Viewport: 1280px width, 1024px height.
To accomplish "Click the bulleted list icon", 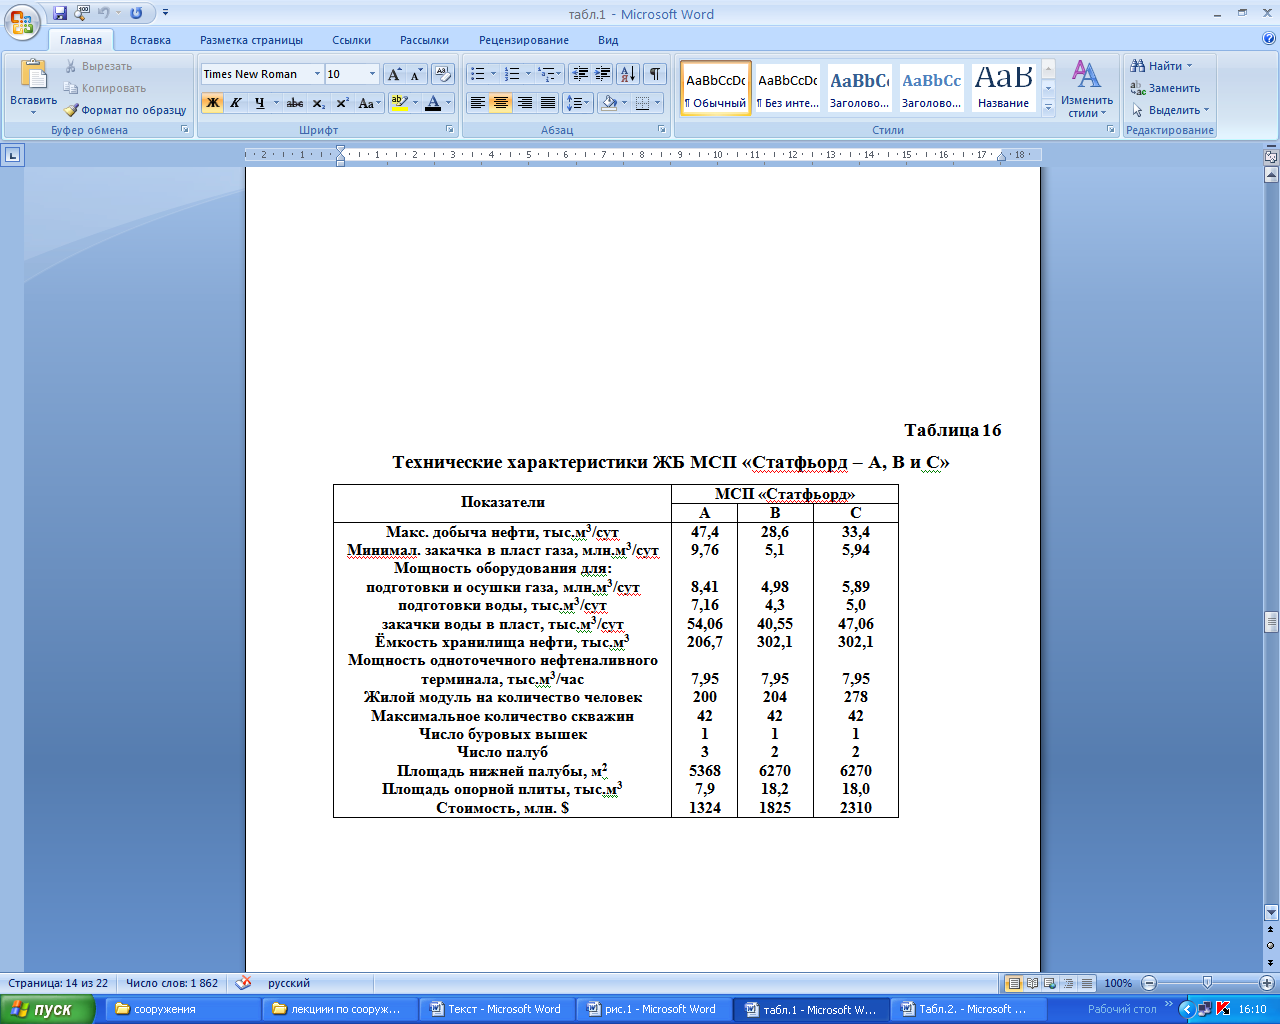I will (478, 74).
